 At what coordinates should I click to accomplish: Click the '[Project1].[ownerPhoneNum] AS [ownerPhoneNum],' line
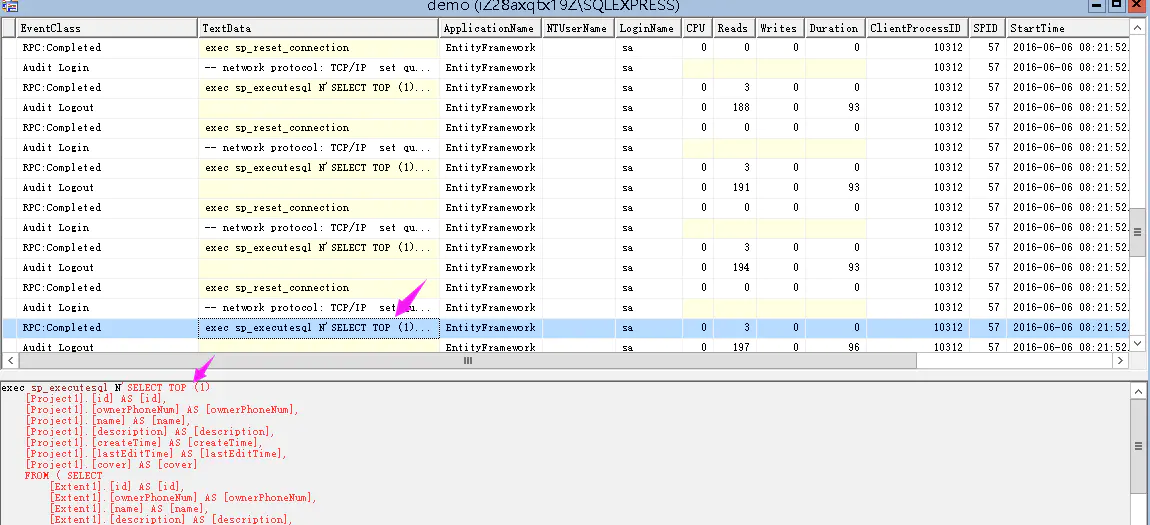point(161,409)
